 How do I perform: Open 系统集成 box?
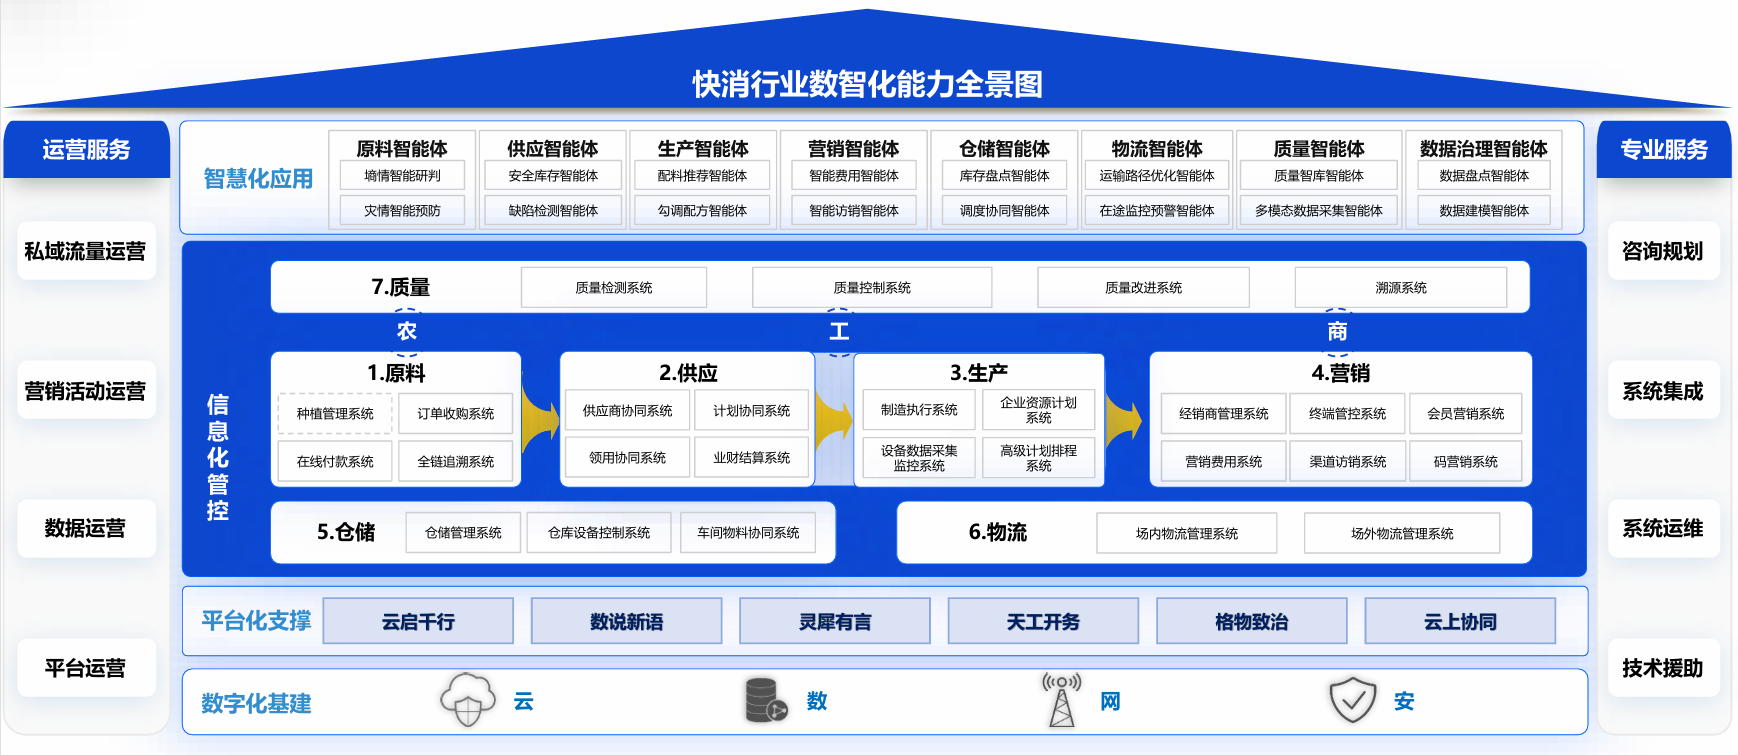pos(1663,390)
